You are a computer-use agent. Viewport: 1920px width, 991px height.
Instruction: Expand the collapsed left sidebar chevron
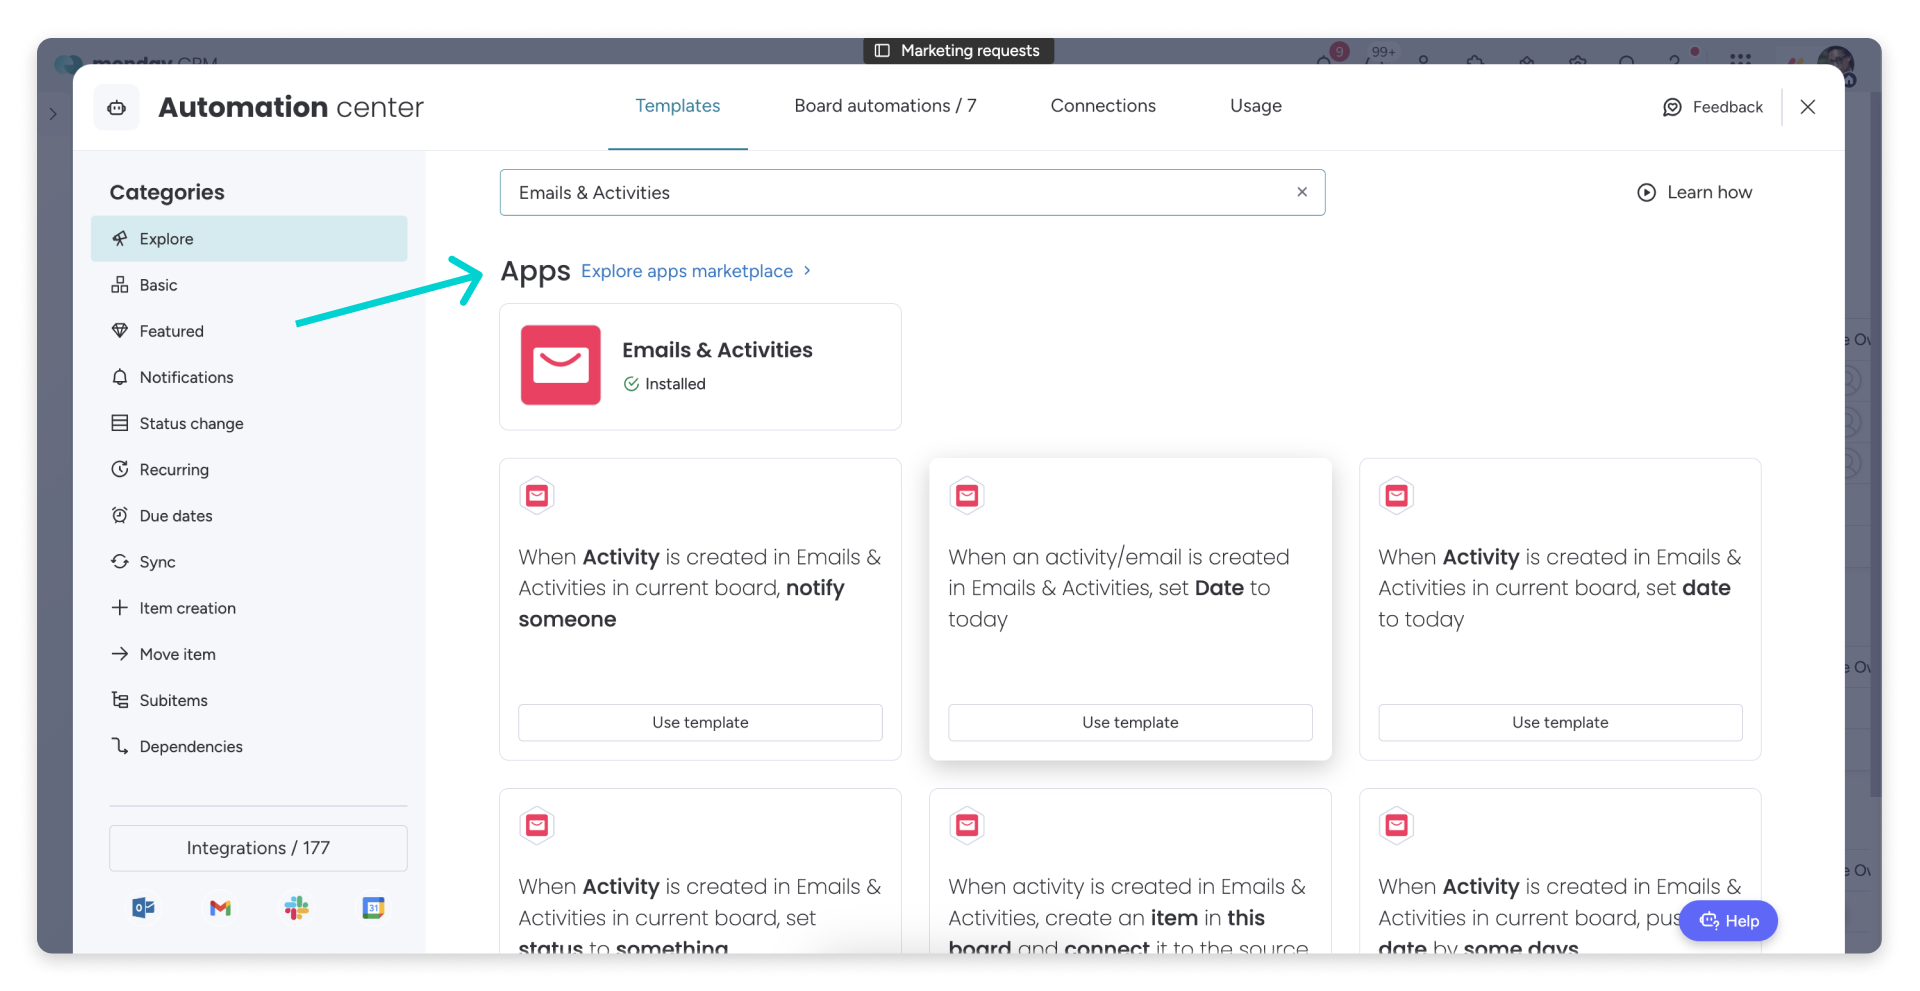(x=53, y=114)
